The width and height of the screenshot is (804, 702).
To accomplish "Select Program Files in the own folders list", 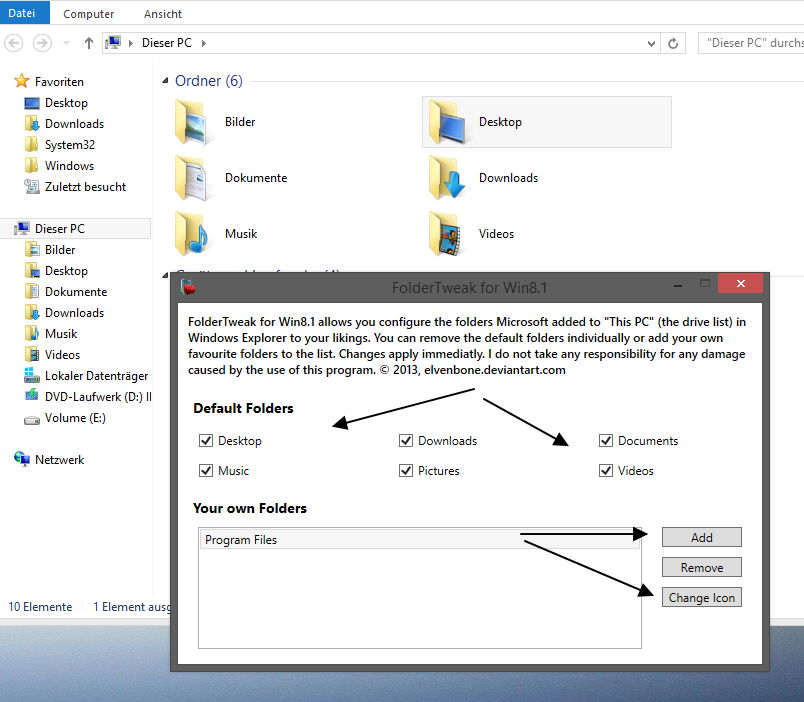I will (x=241, y=540).
